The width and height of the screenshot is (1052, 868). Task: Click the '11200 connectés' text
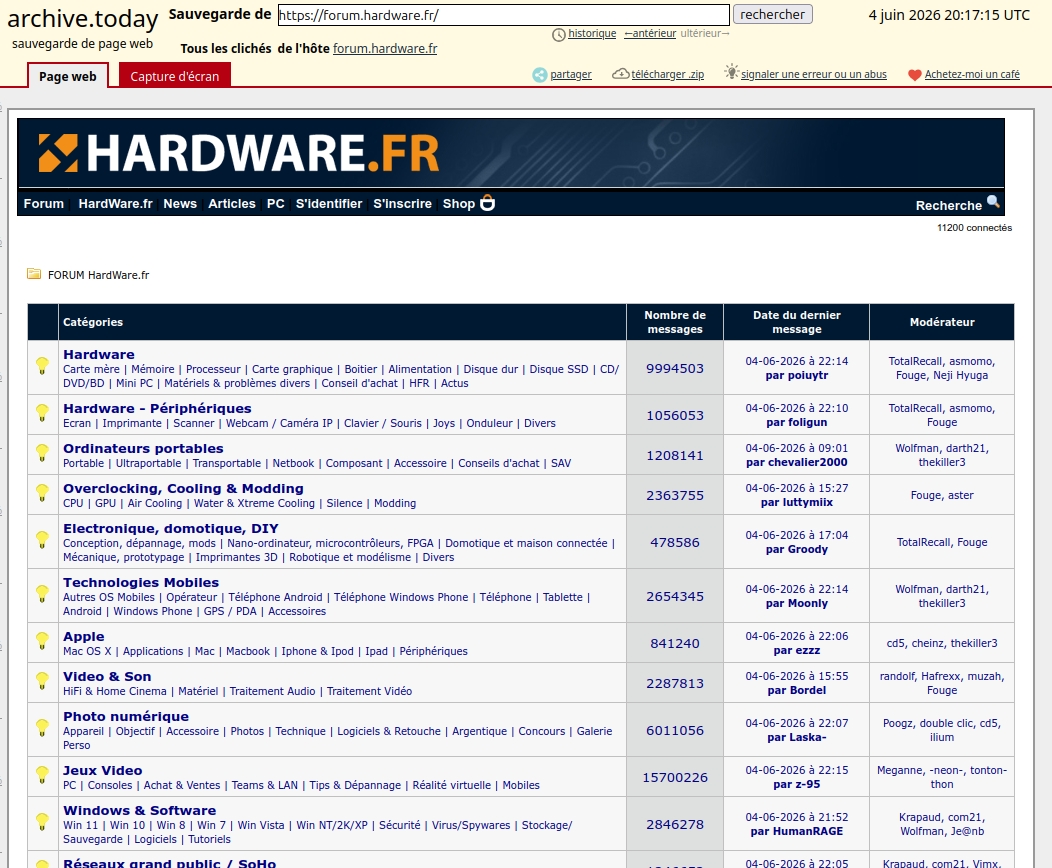tap(974, 227)
